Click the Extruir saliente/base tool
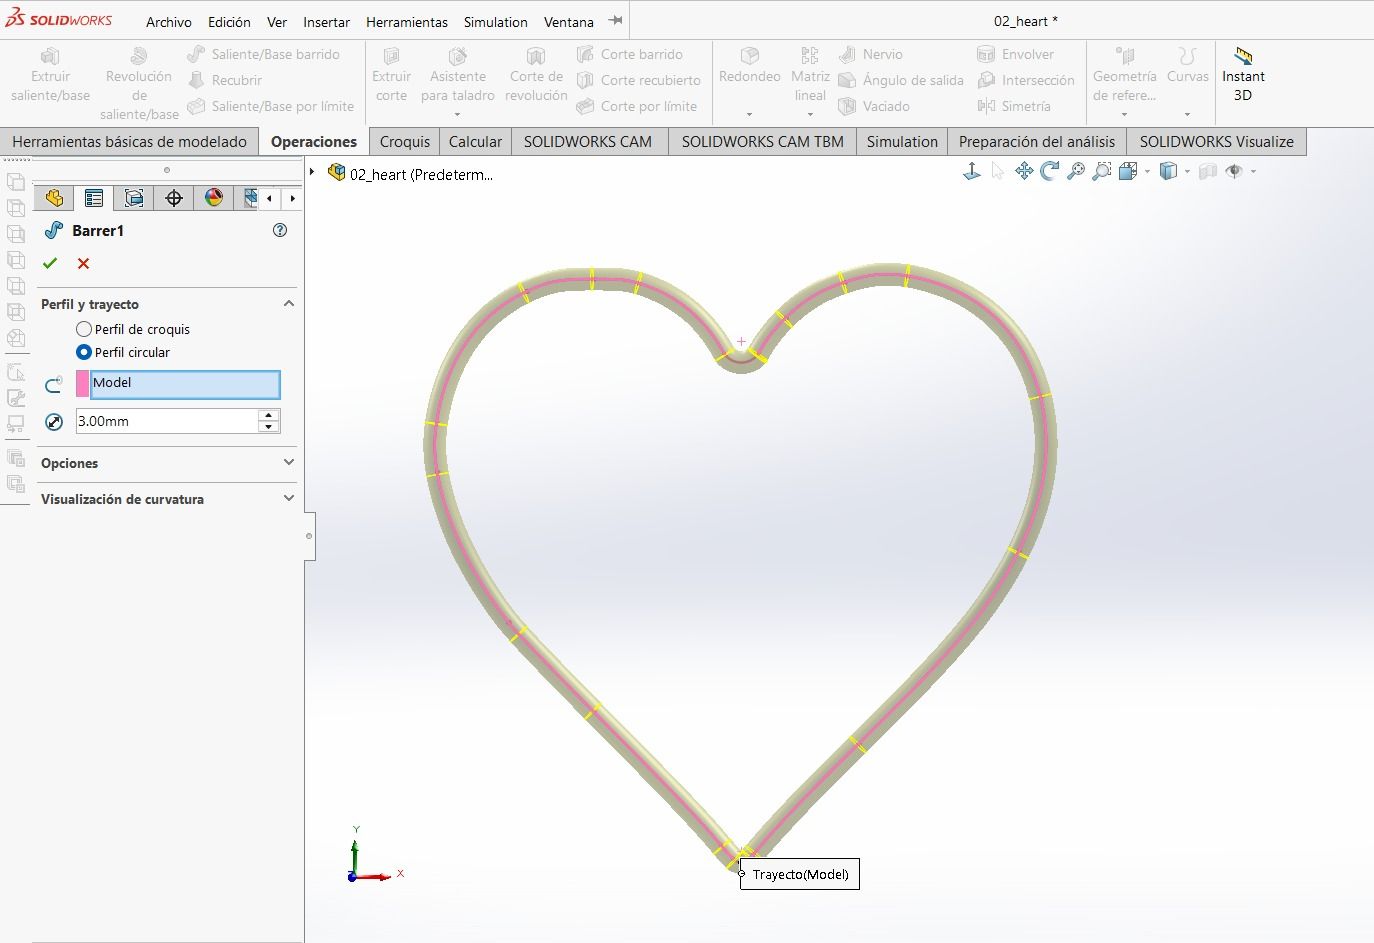 pos(50,75)
